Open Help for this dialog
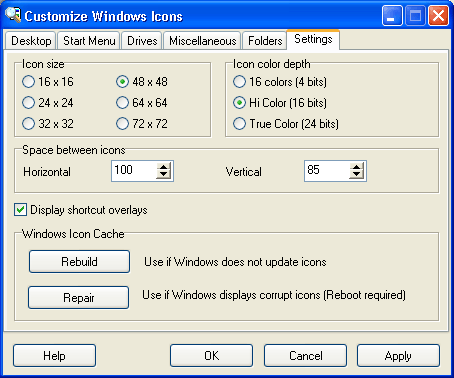The image size is (454, 378). click(54, 356)
